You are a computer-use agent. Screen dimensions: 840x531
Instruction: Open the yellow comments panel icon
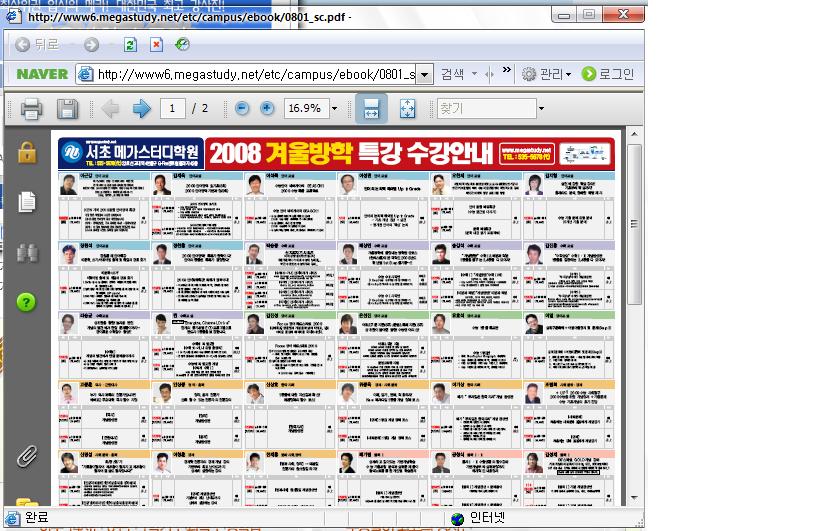coord(27,502)
